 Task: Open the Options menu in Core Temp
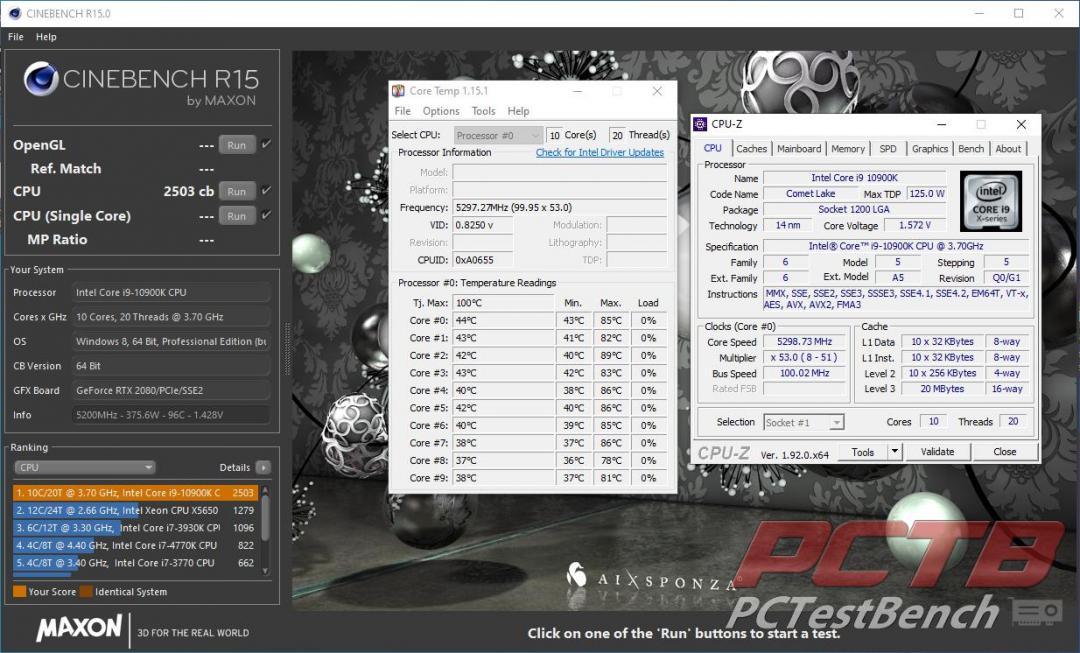coord(441,111)
